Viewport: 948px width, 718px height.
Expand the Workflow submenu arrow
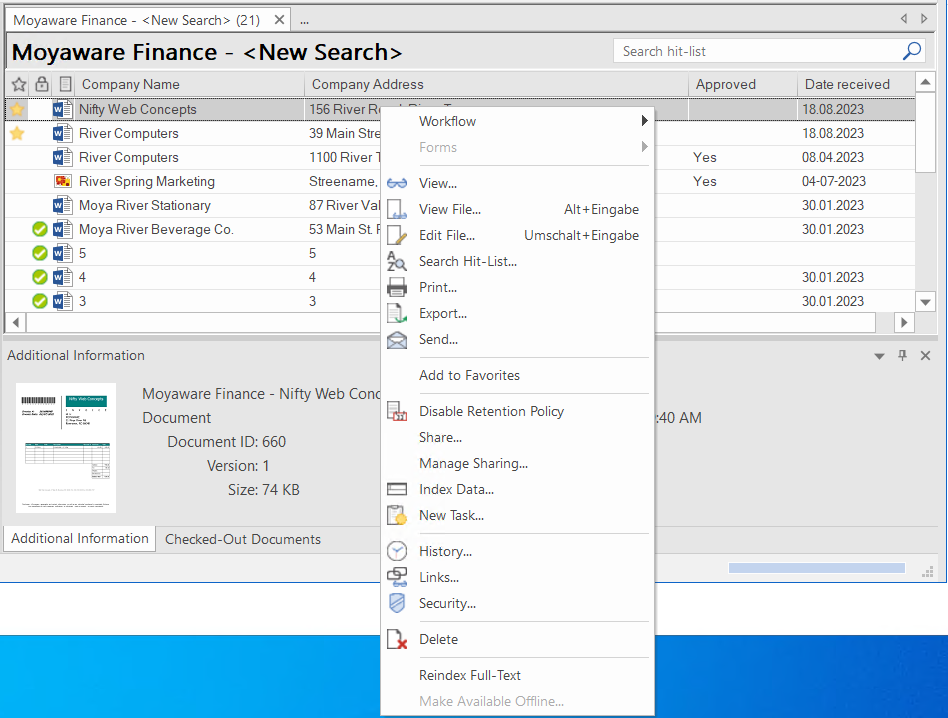(644, 121)
